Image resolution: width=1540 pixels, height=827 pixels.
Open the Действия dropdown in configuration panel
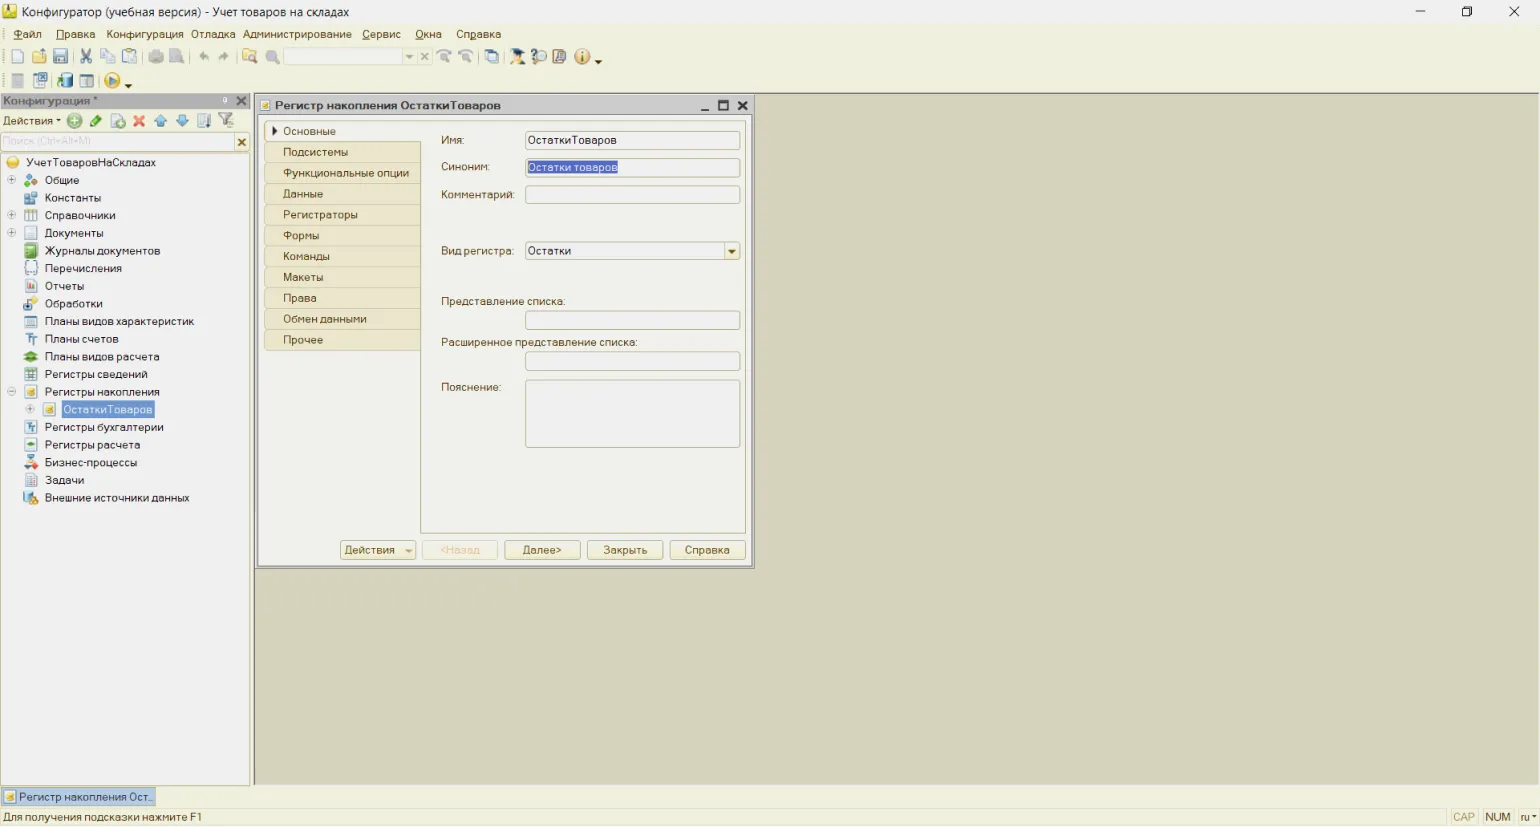[x=32, y=121]
